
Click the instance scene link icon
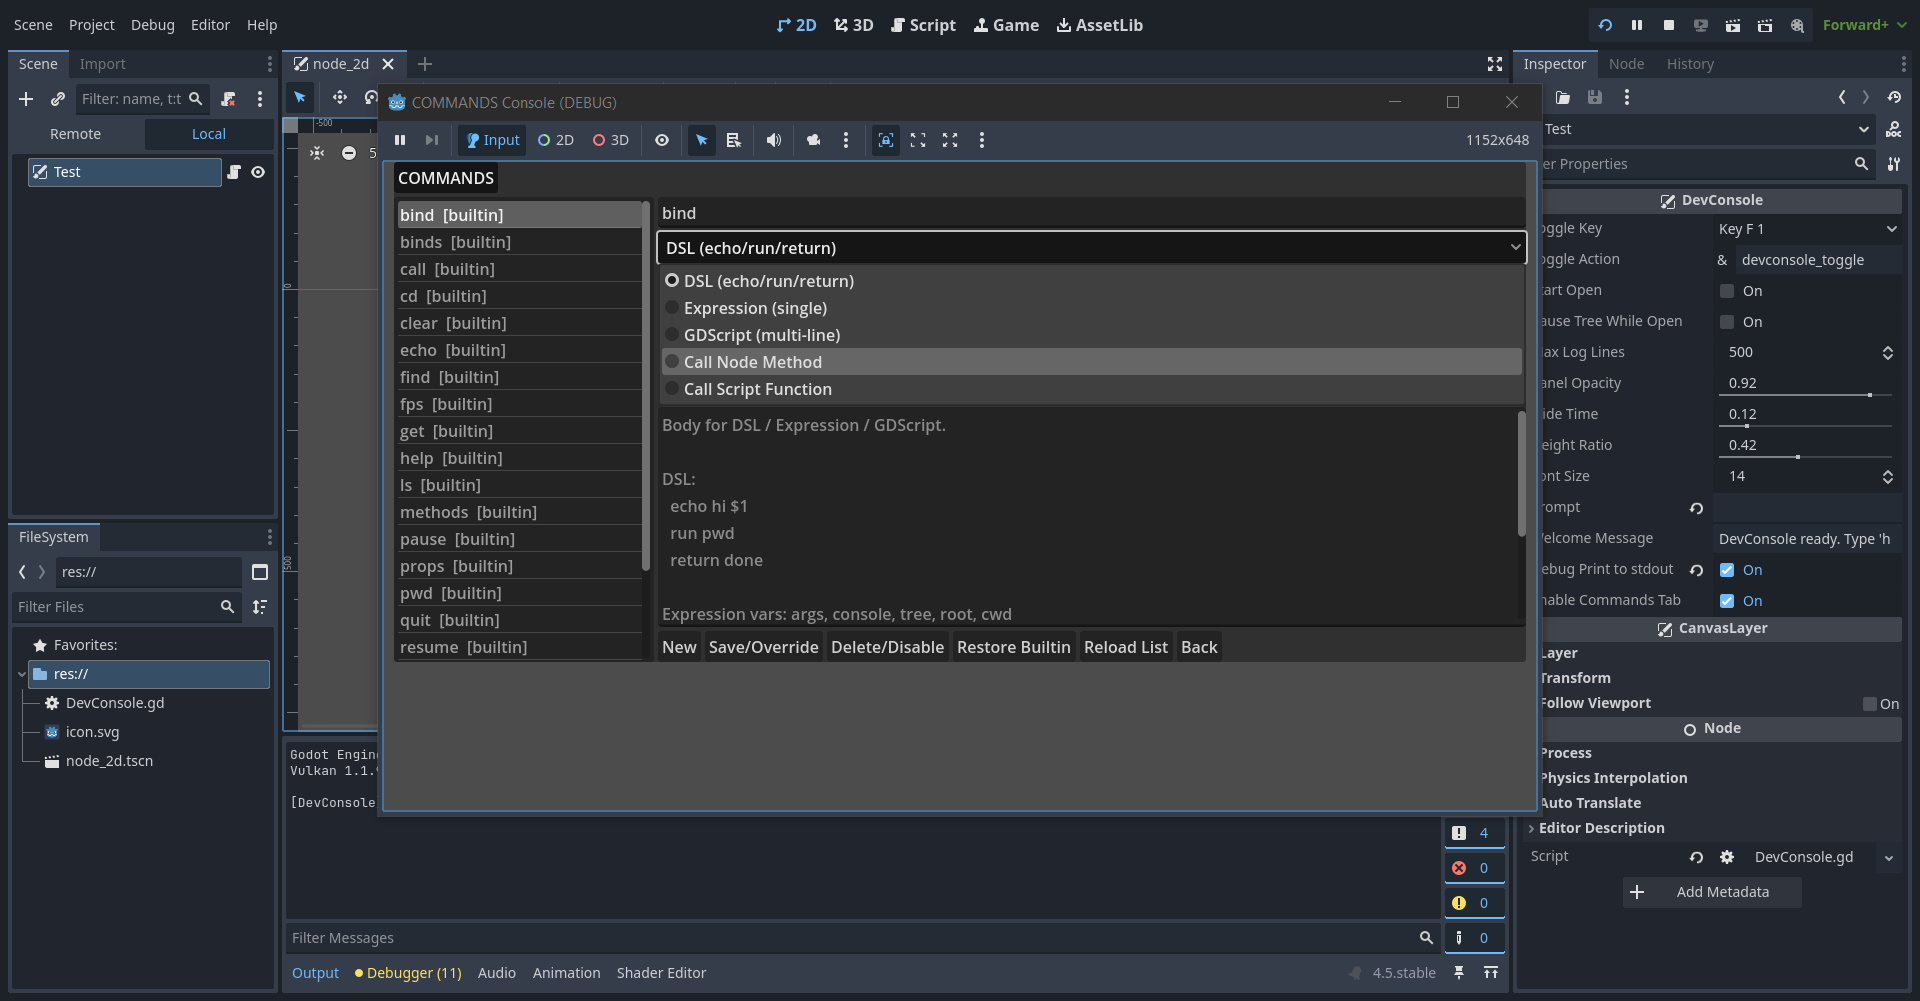point(58,99)
